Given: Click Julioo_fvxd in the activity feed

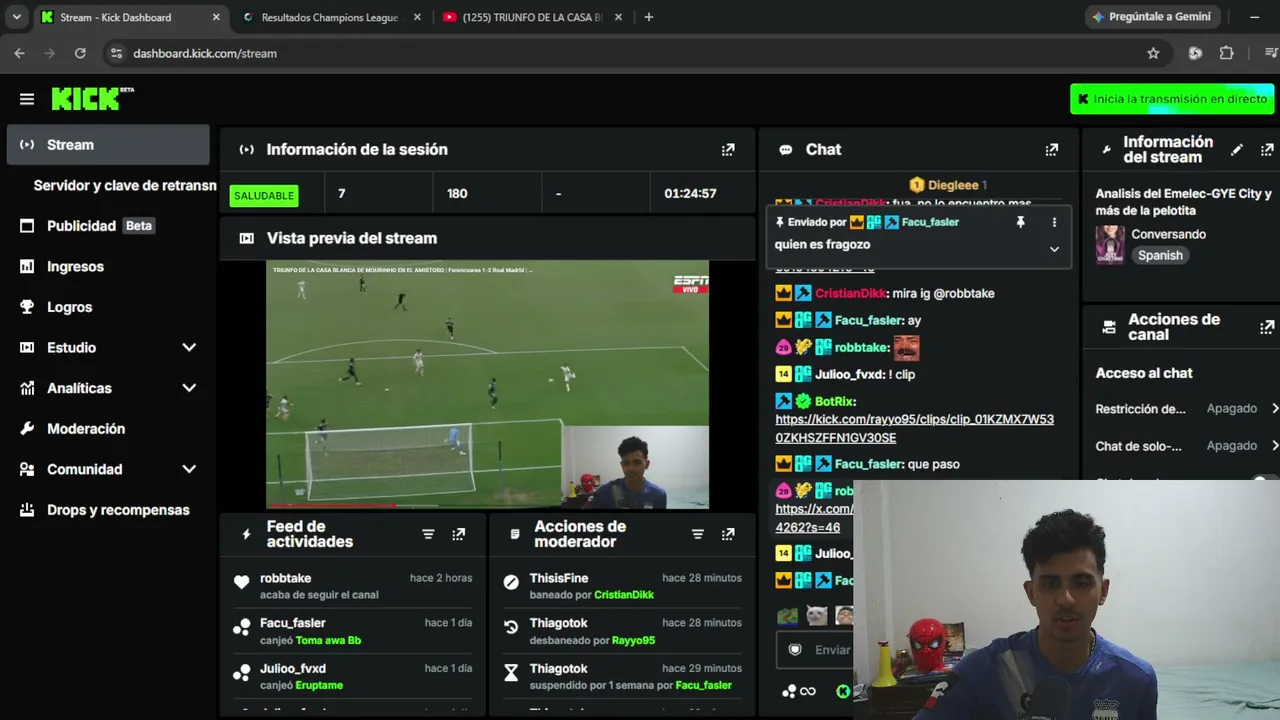Looking at the screenshot, I should coord(293,668).
